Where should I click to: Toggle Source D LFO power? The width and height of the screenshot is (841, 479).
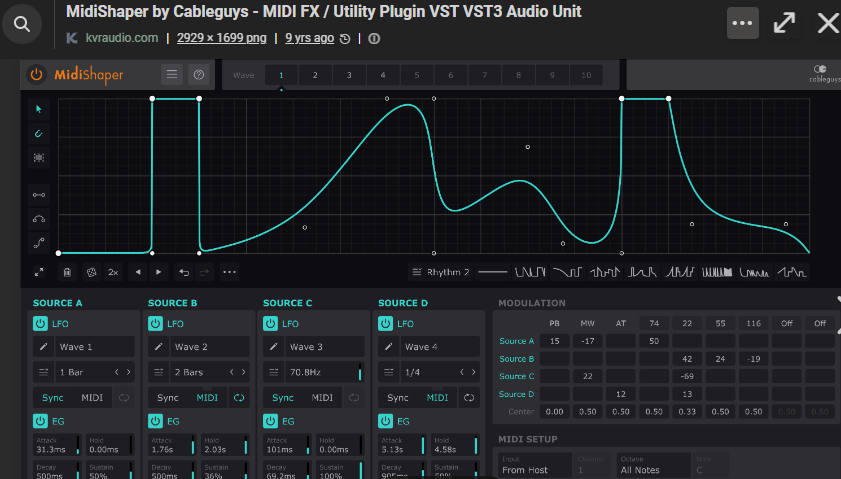[386, 323]
